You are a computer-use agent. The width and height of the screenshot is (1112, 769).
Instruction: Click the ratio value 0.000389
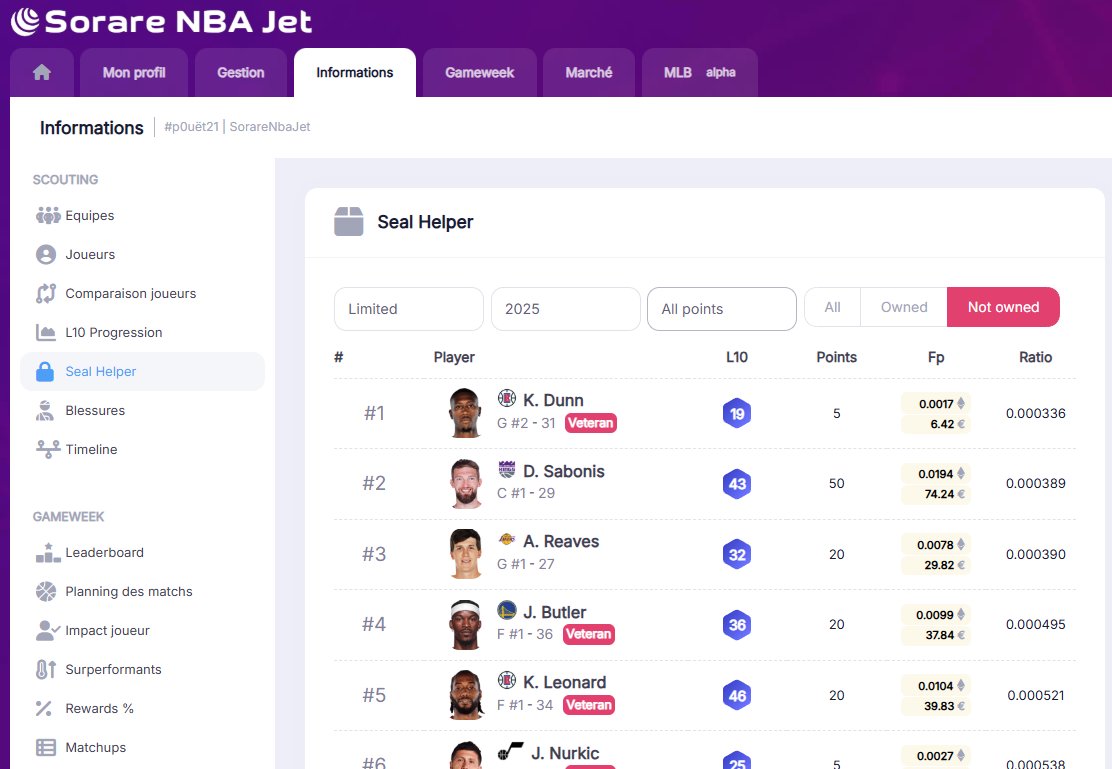click(x=1035, y=484)
